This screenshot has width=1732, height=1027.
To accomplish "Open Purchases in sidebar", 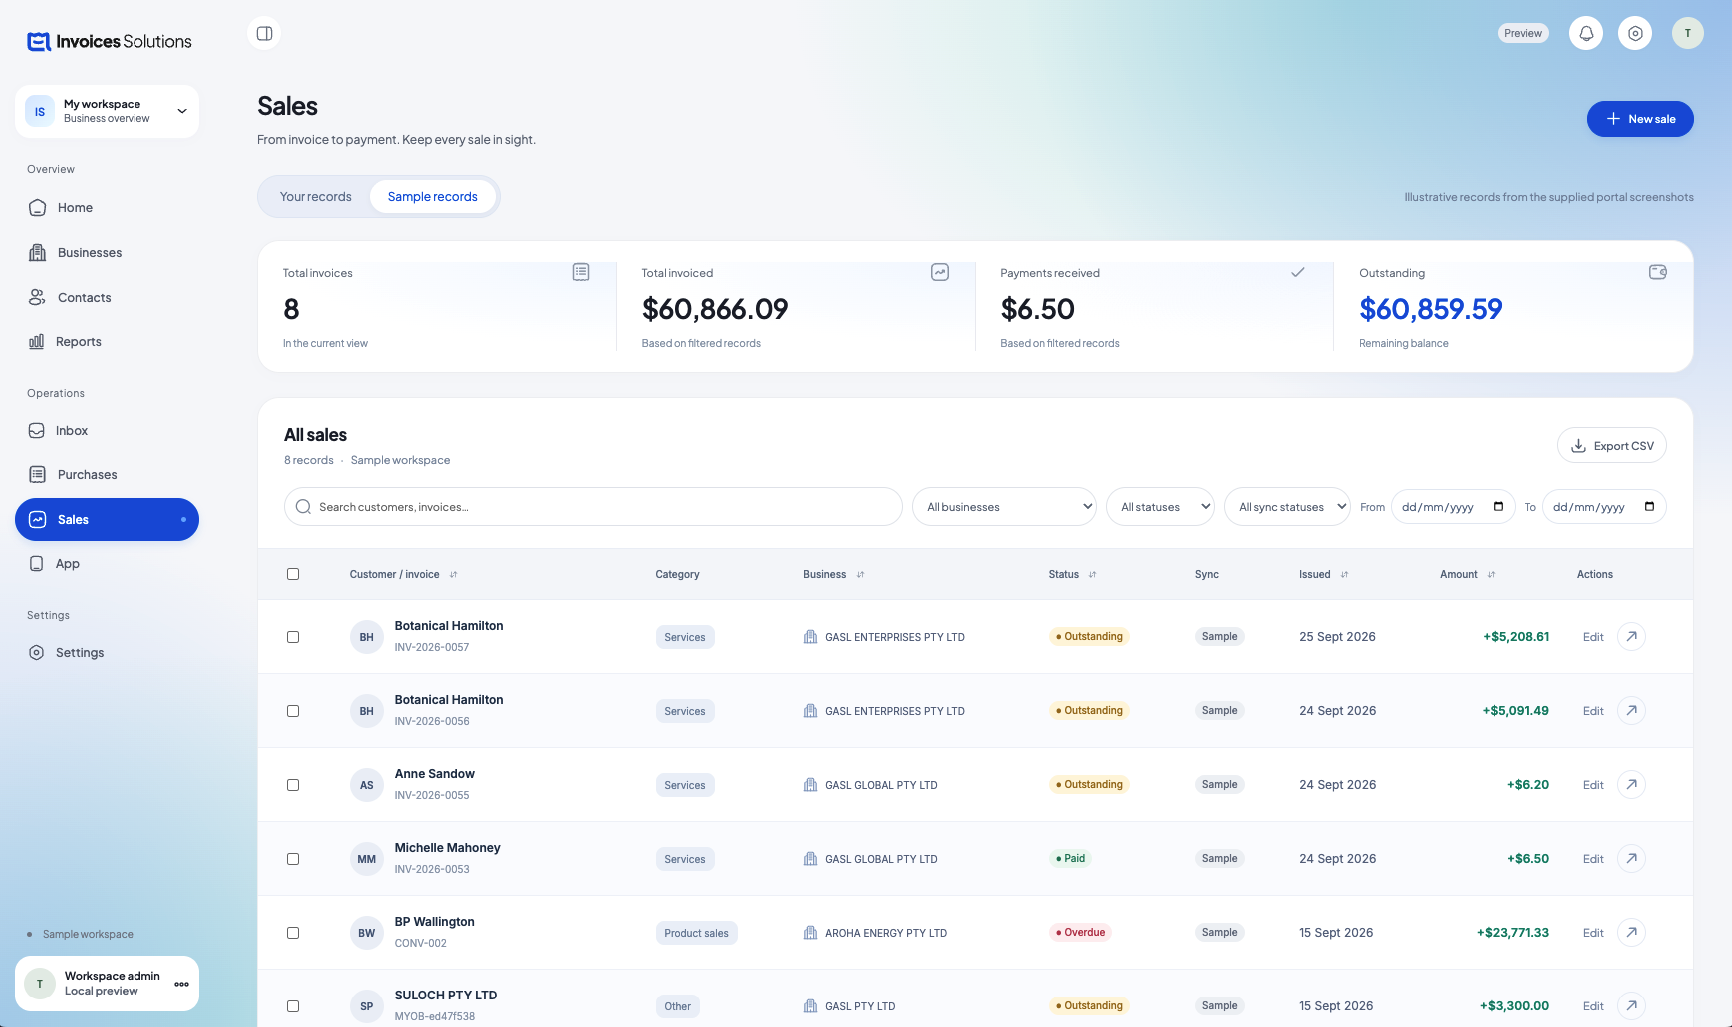I will click(107, 475).
